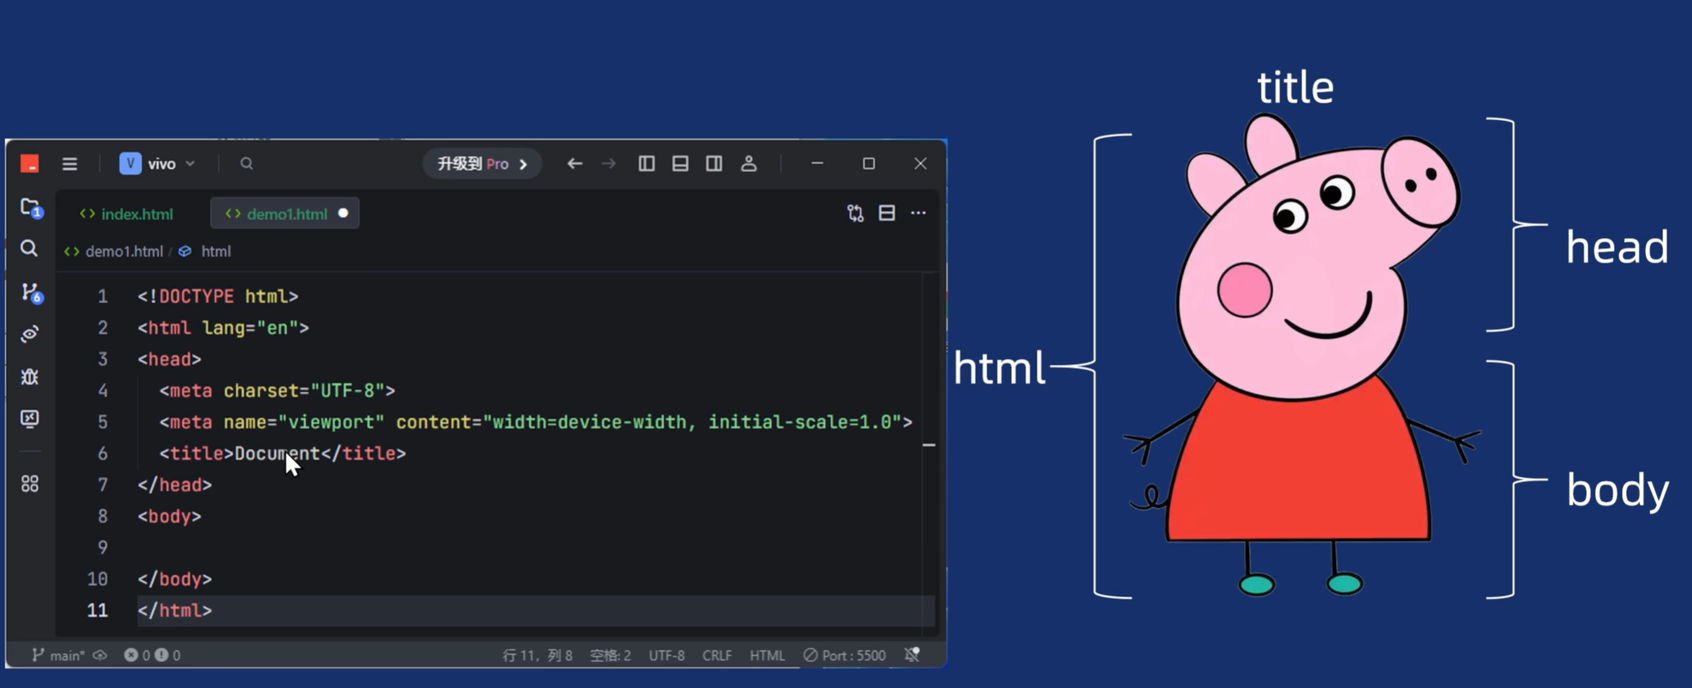
Task: Open the monitor-shaped icon in activity bar
Action: coord(30,419)
